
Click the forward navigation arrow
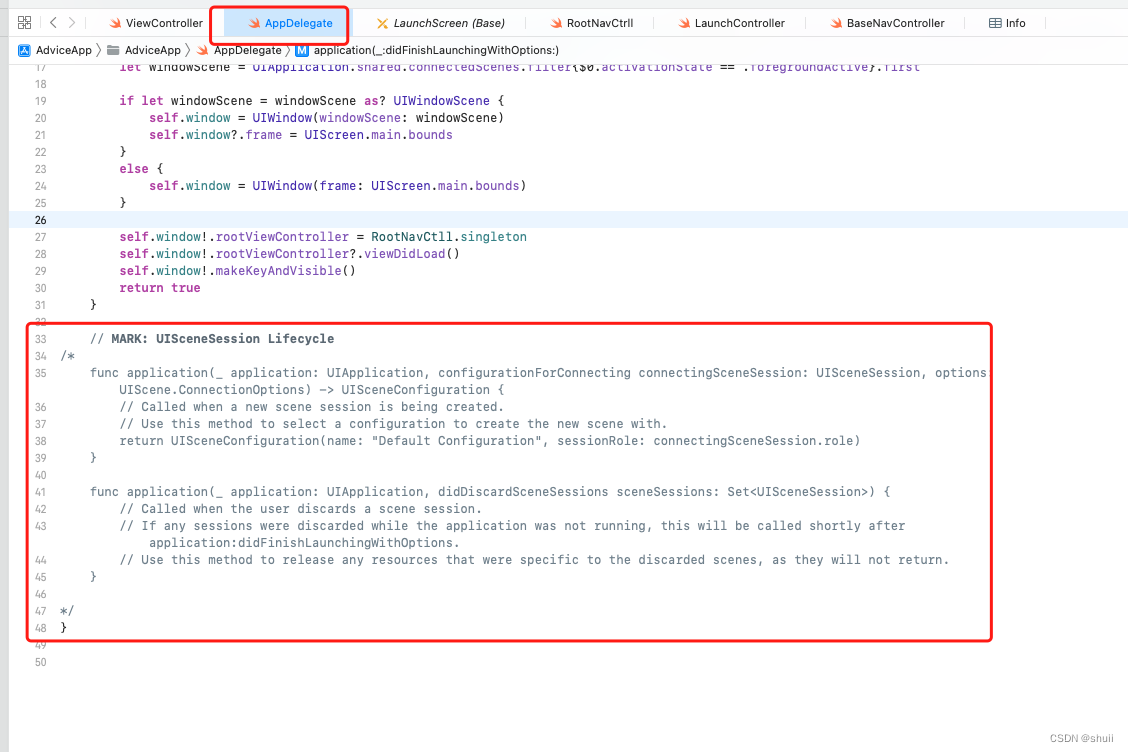coord(71,22)
